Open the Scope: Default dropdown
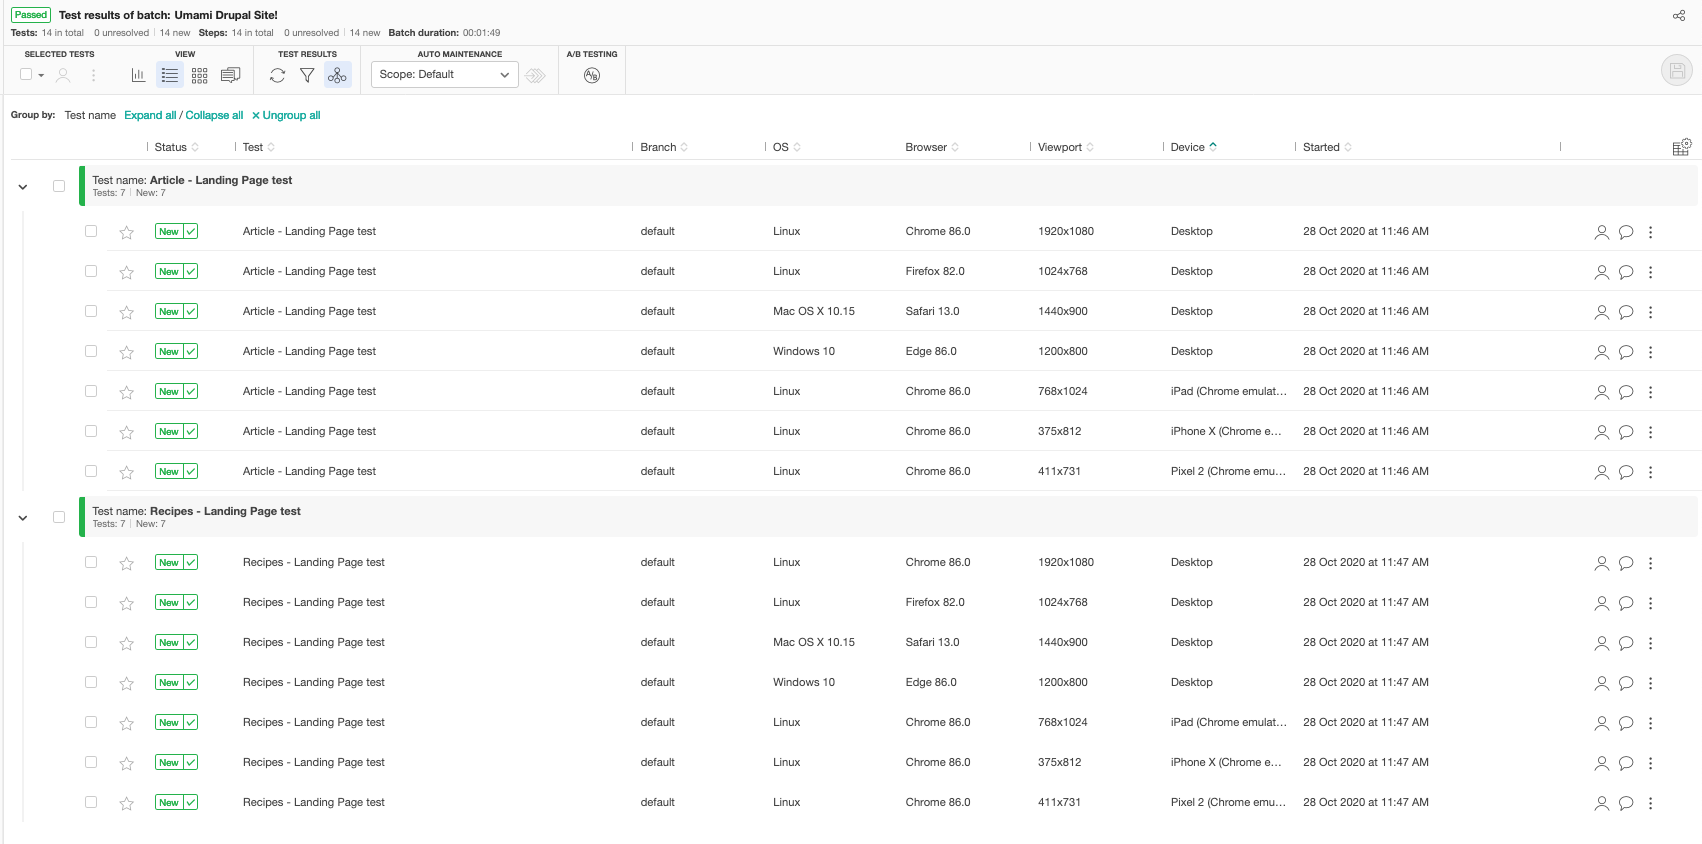 (444, 75)
